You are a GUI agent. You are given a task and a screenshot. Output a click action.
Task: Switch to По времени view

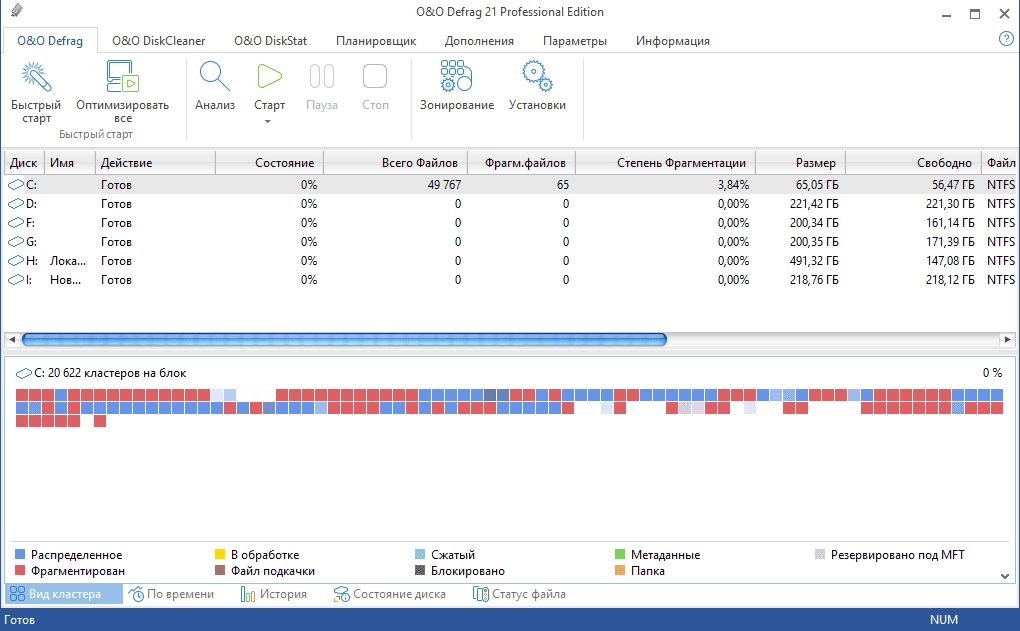pyautogui.click(x=171, y=594)
